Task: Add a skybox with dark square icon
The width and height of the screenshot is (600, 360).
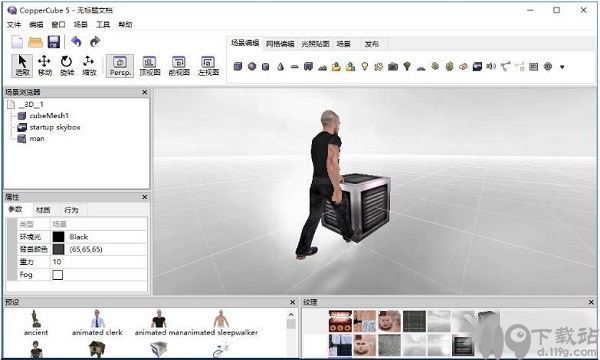Action: pyautogui.click(x=477, y=67)
